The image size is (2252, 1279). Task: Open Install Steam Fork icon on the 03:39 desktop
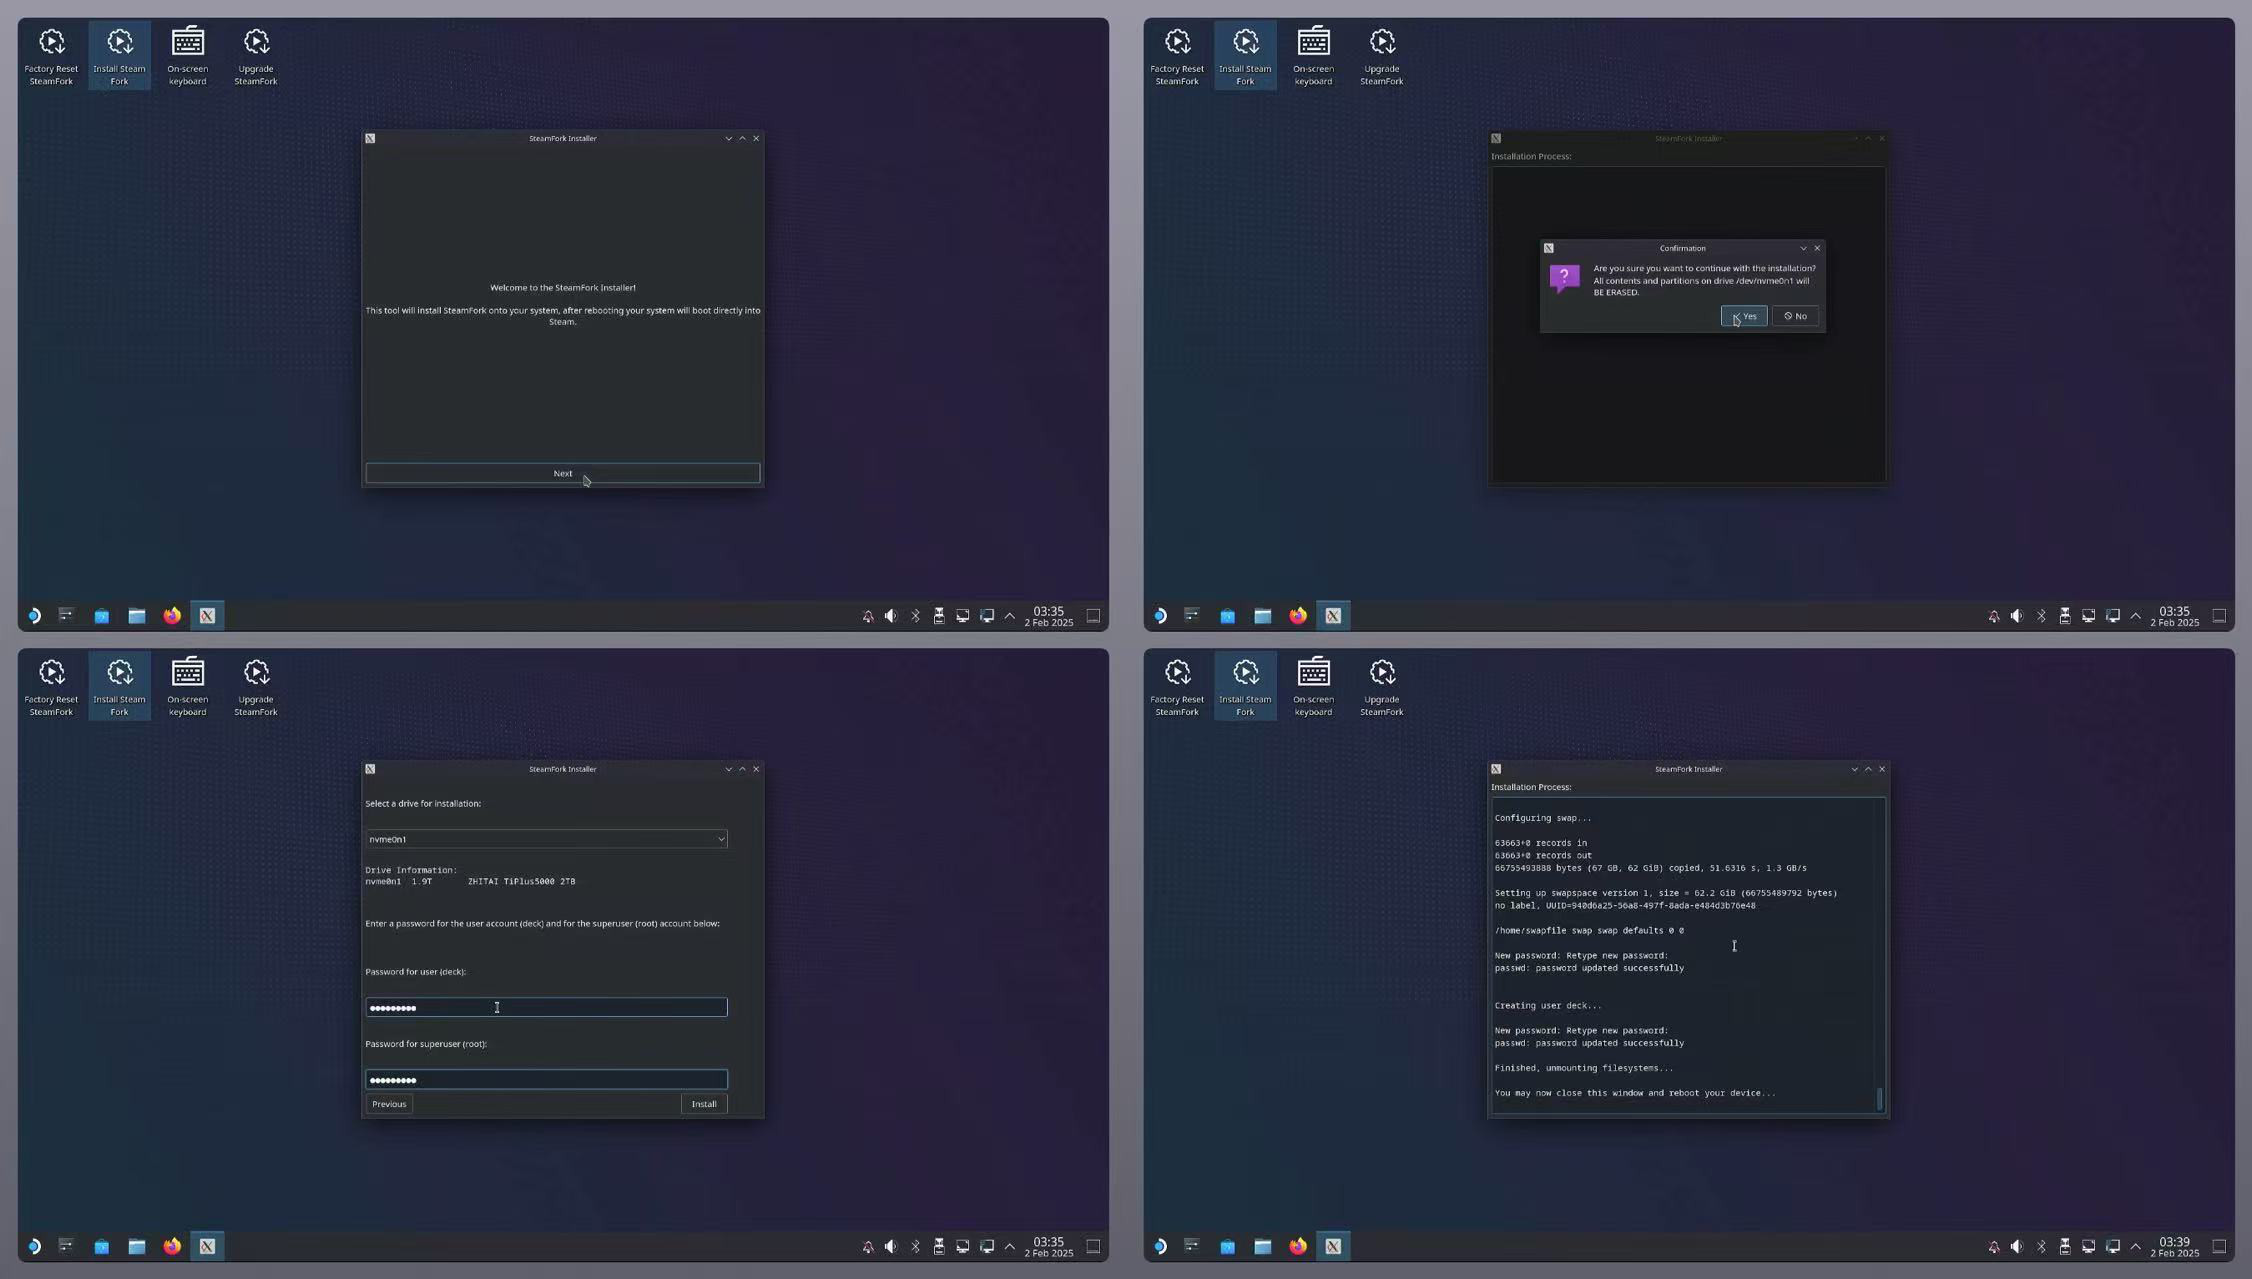pos(1245,687)
